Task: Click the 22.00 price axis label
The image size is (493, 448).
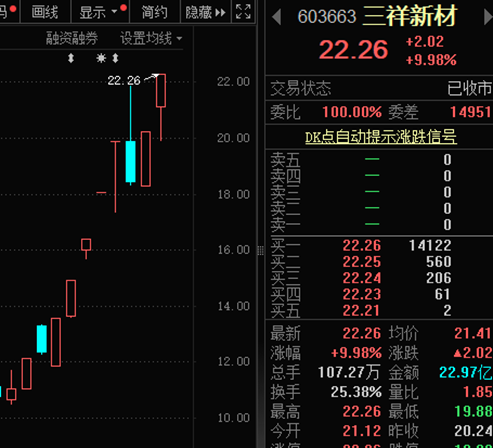Action: pyautogui.click(x=233, y=82)
